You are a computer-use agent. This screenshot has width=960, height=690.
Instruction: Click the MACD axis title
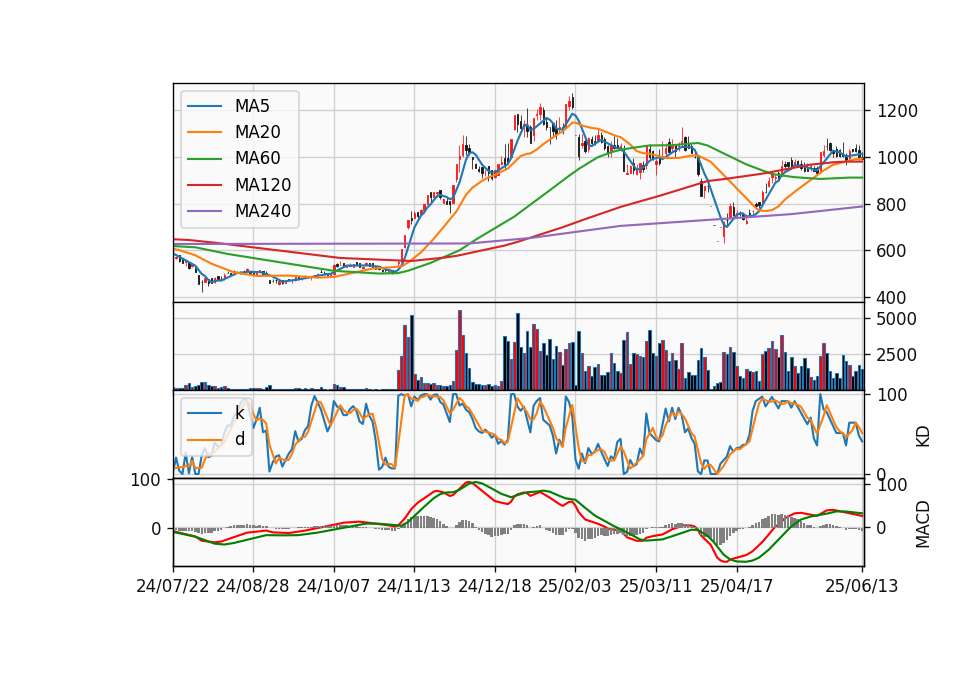(923, 525)
